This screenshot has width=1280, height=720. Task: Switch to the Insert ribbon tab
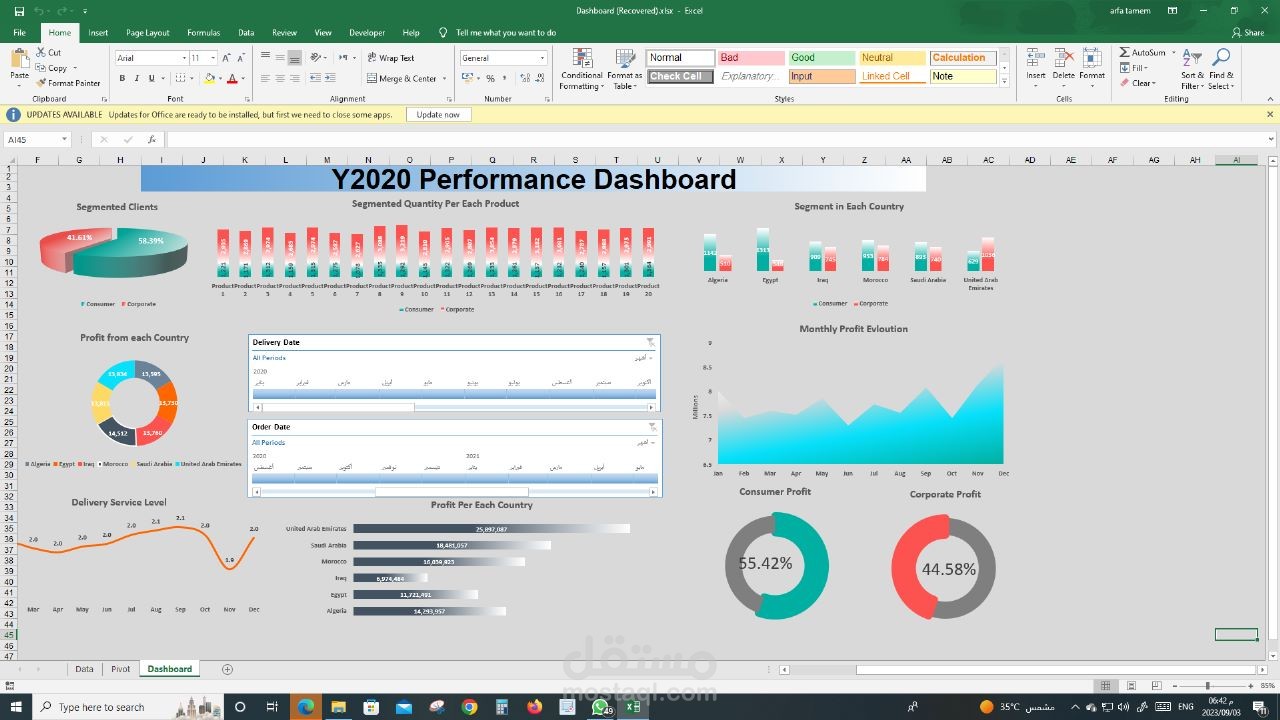tap(98, 32)
